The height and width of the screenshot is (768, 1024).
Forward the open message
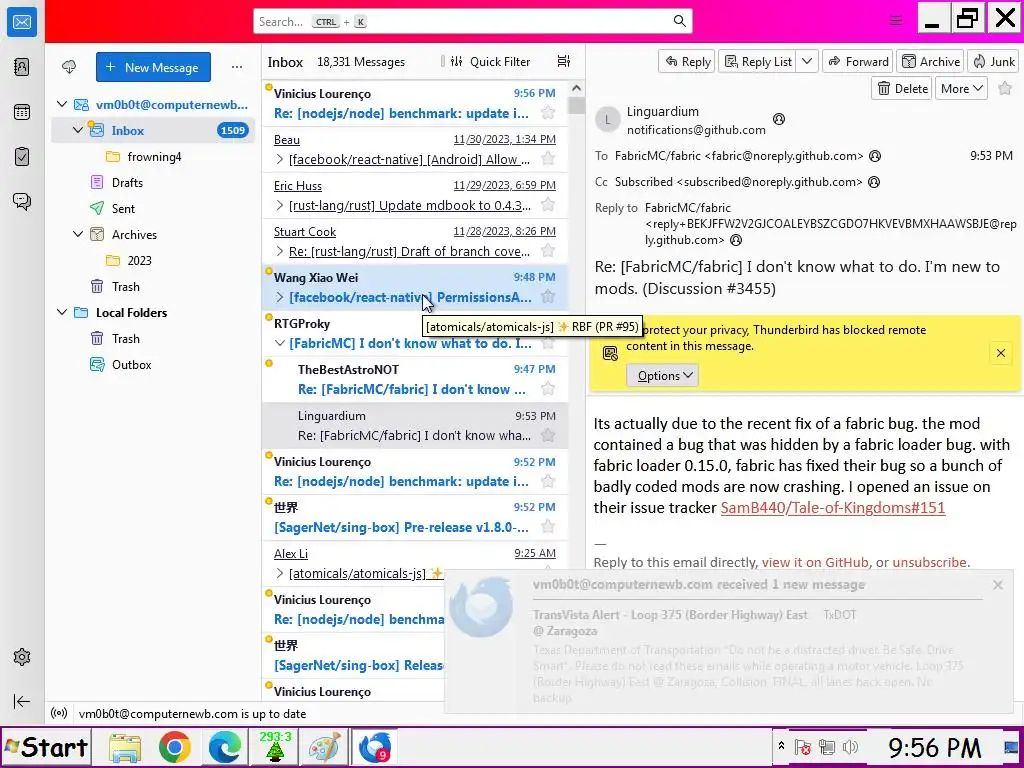pyautogui.click(x=858, y=61)
